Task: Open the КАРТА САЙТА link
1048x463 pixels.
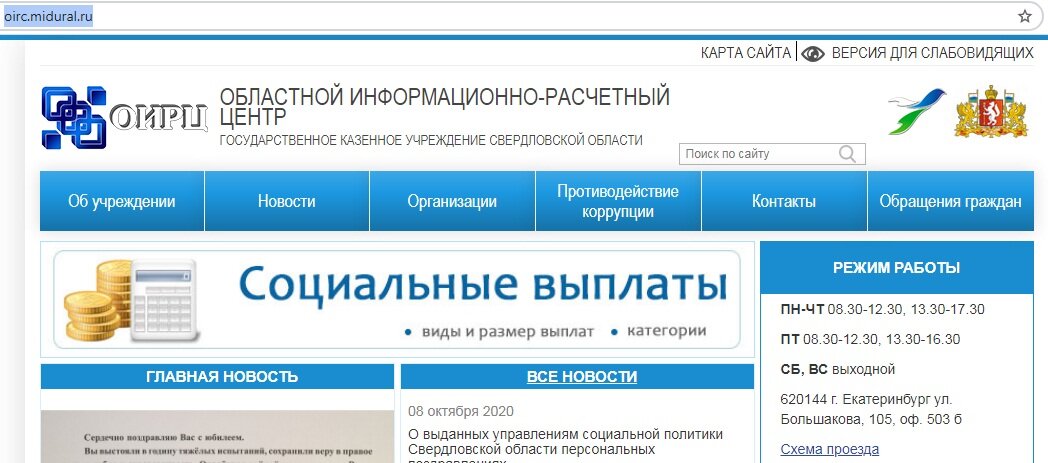Action: [x=745, y=53]
